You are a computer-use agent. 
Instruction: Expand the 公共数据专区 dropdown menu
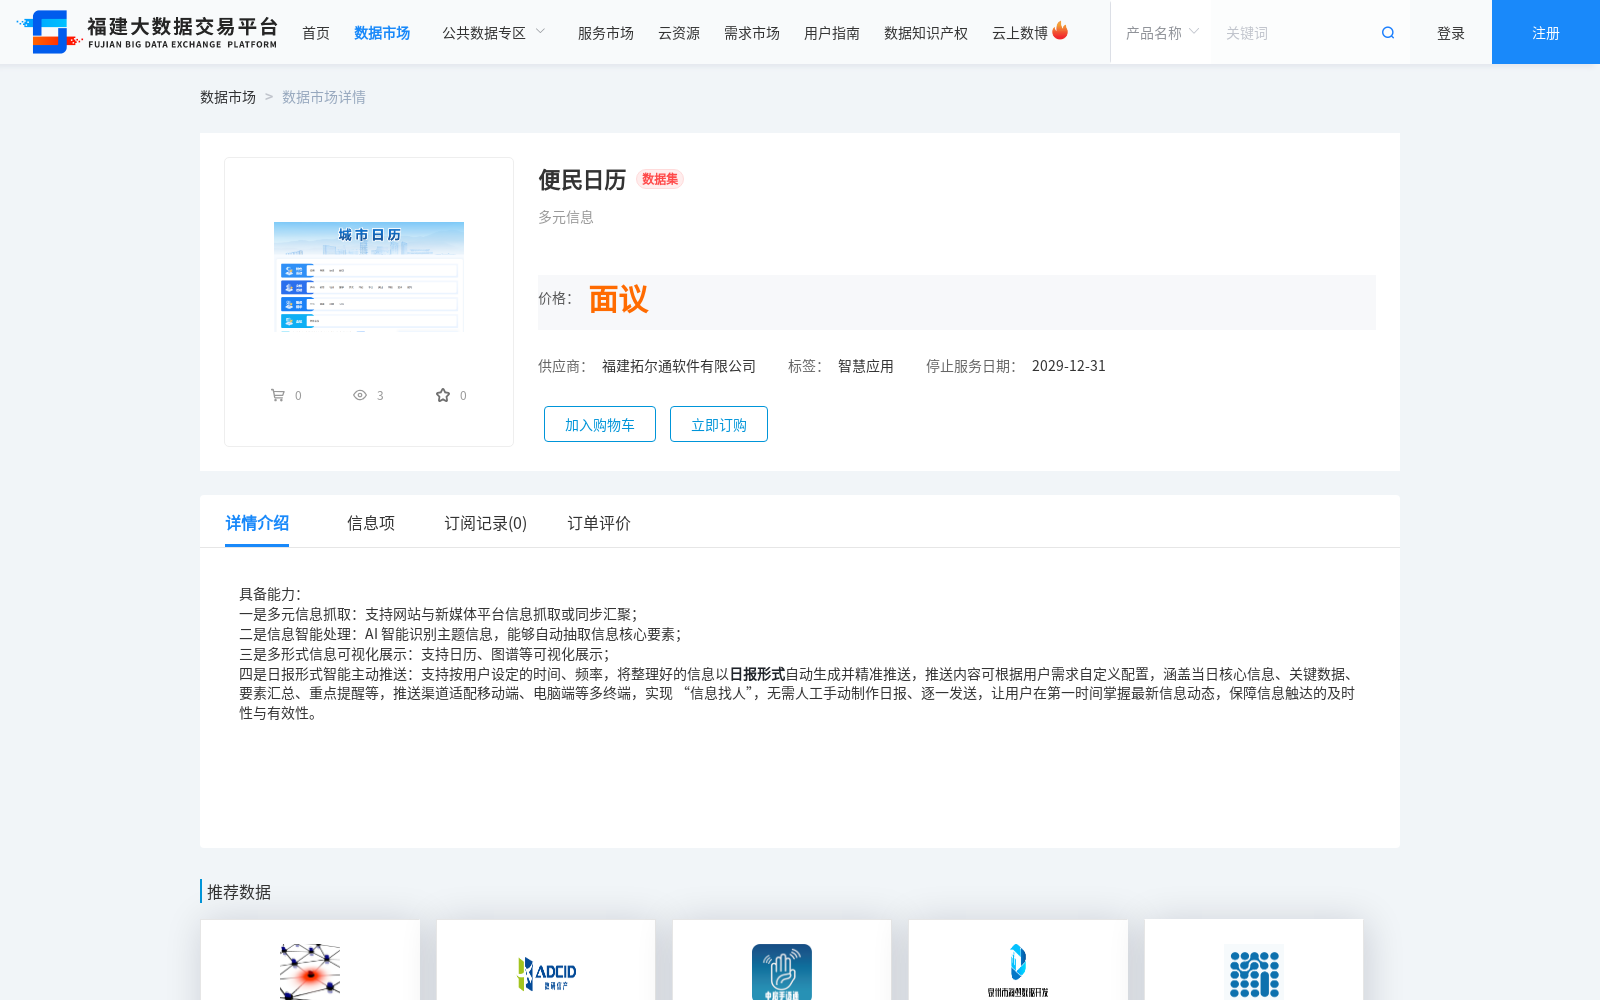point(494,33)
